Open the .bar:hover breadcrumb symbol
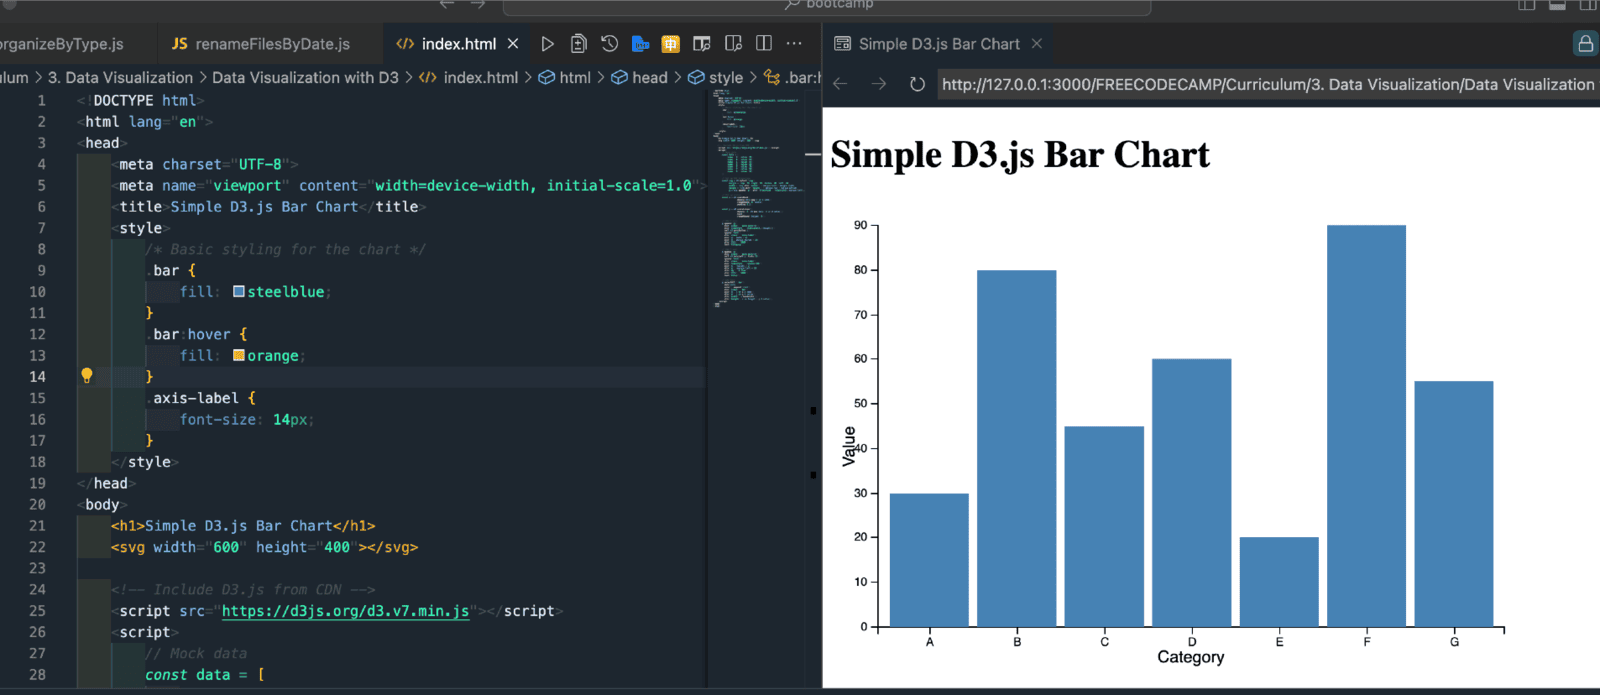 (792, 78)
